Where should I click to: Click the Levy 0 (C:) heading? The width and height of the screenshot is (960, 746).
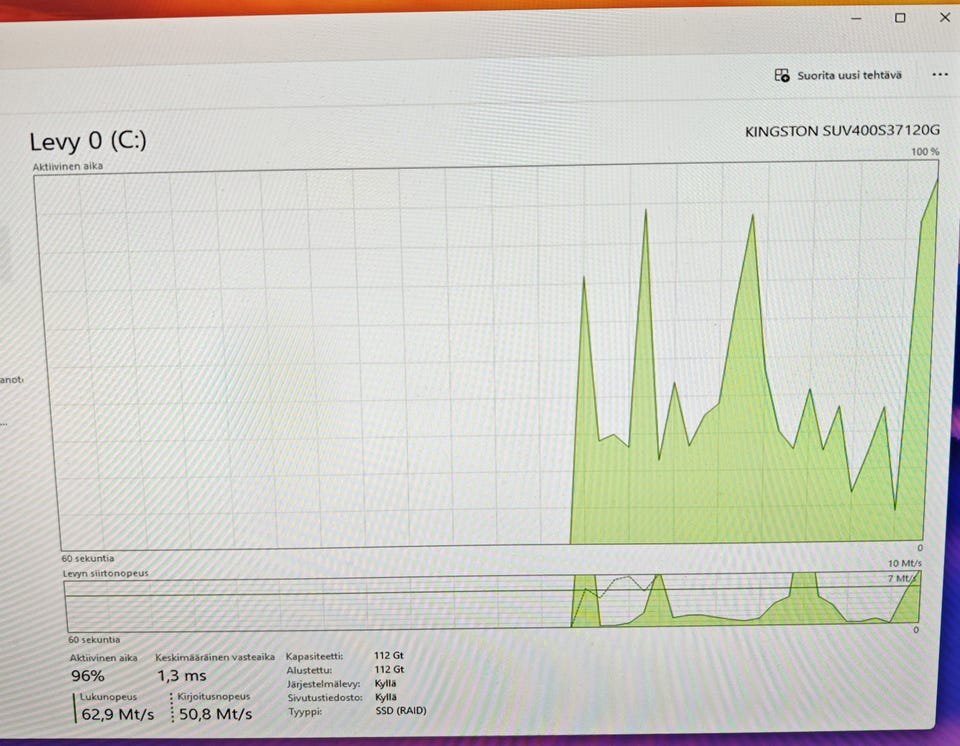click(88, 141)
